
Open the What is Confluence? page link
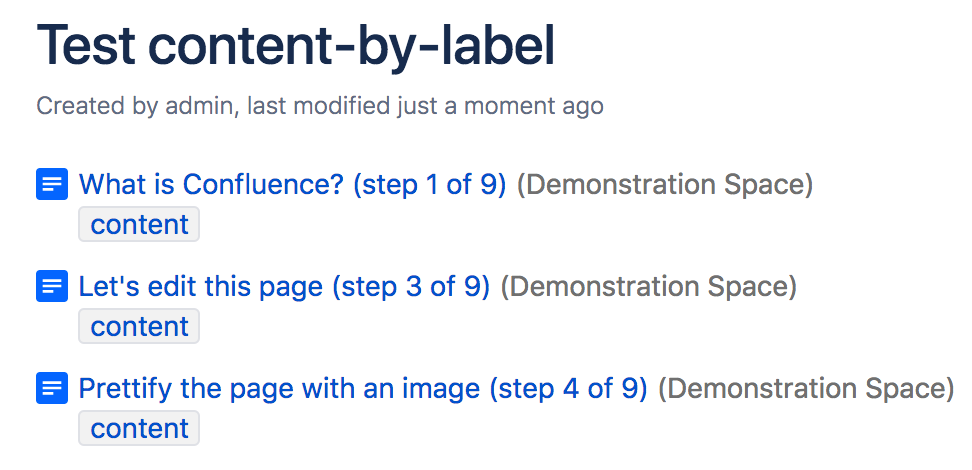(x=293, y=184)
